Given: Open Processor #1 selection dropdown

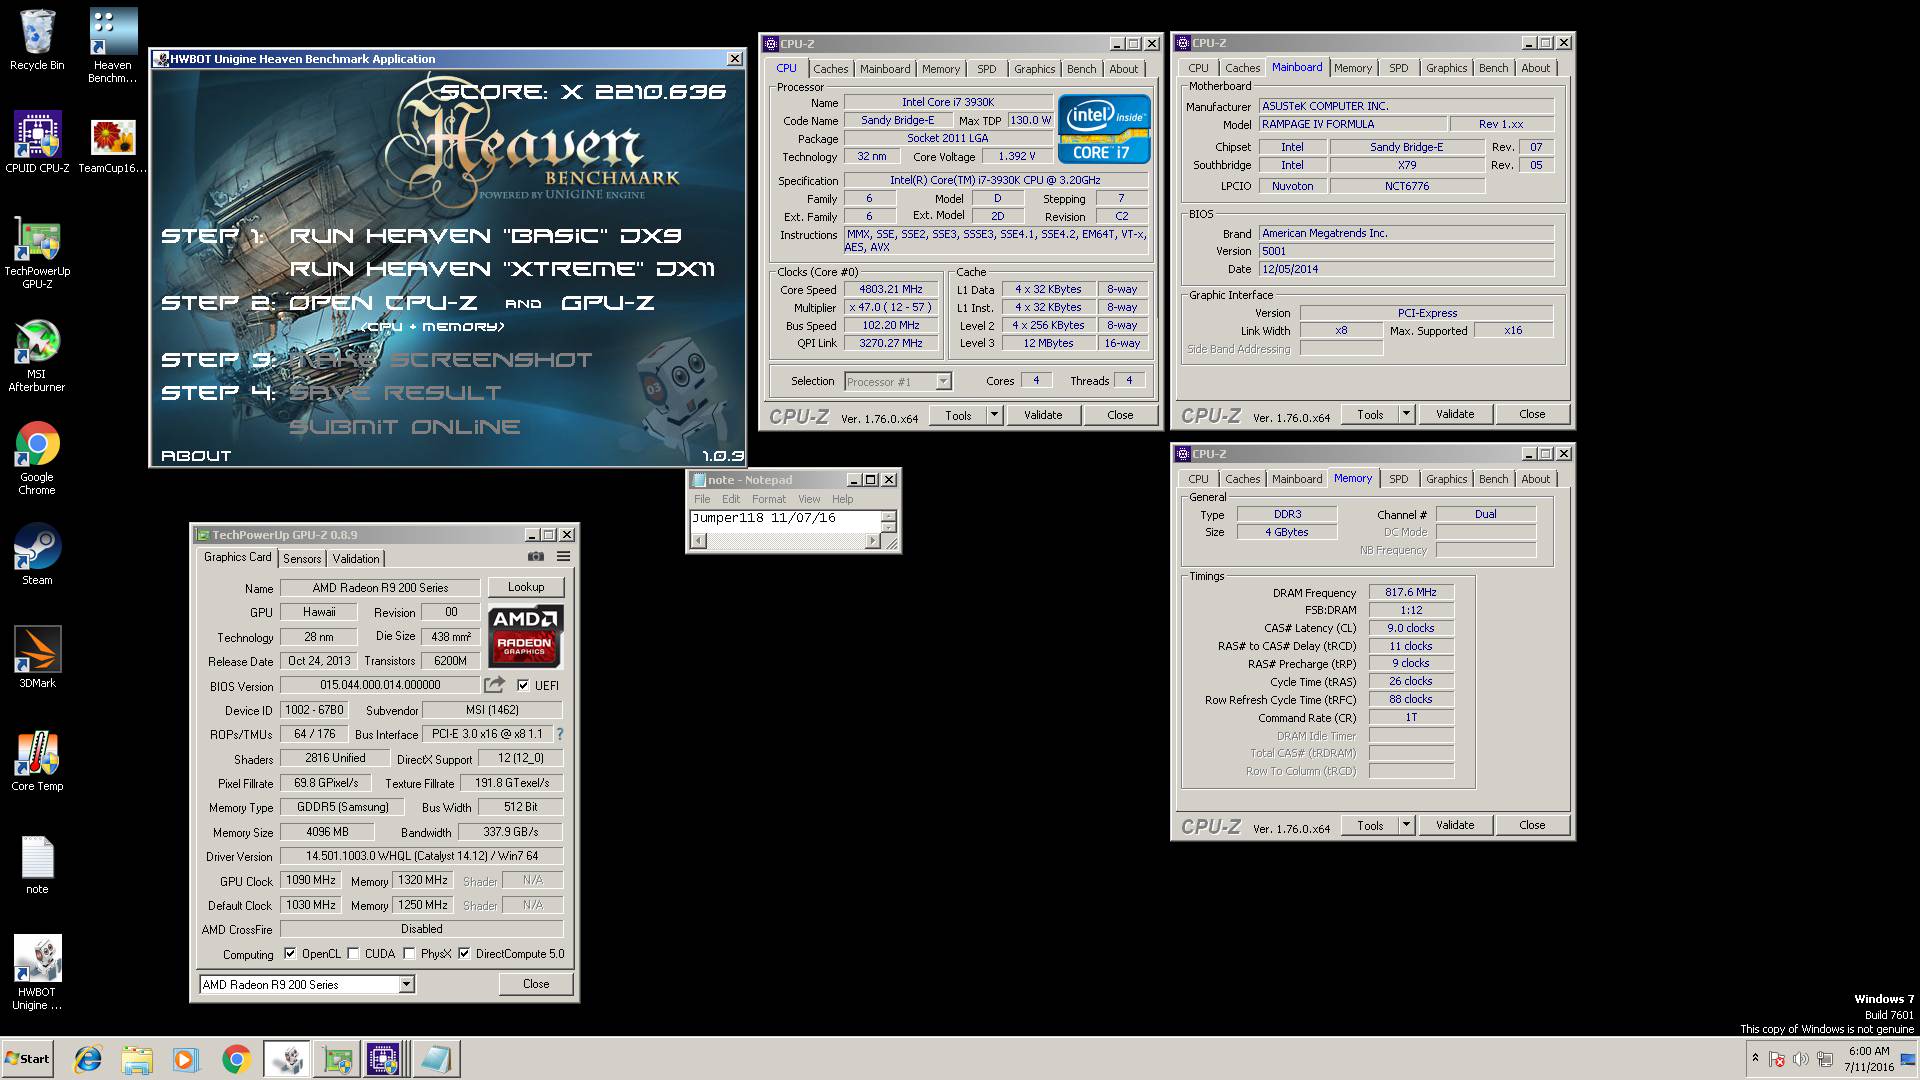Looking at the screenshot, I should pos(897,382).
